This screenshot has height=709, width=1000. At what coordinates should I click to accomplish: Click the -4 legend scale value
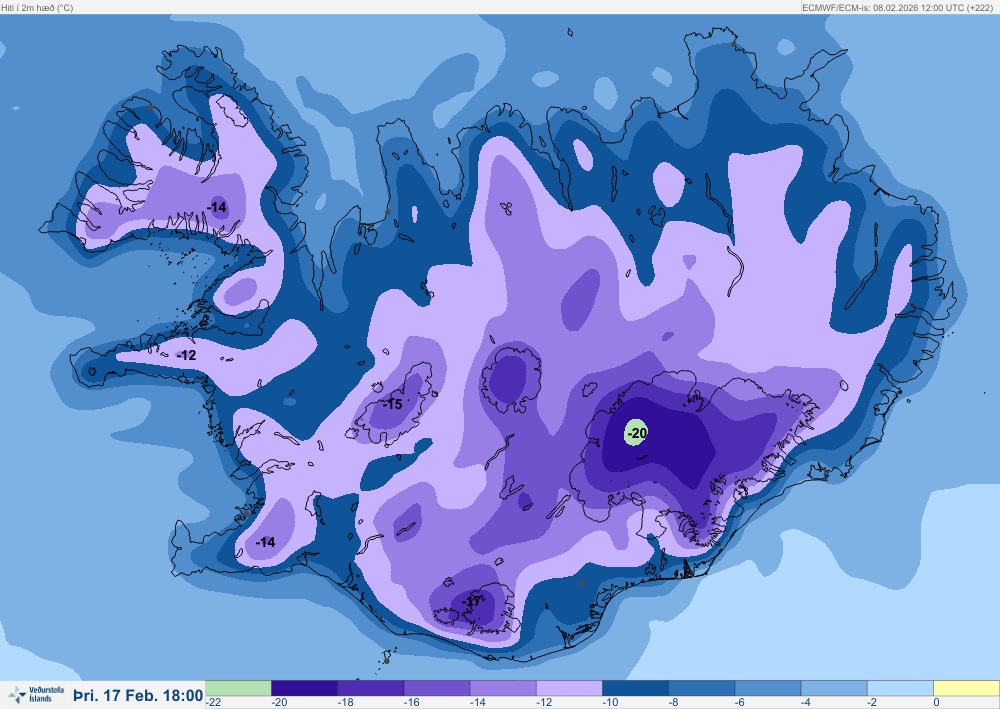click(806, 702)
